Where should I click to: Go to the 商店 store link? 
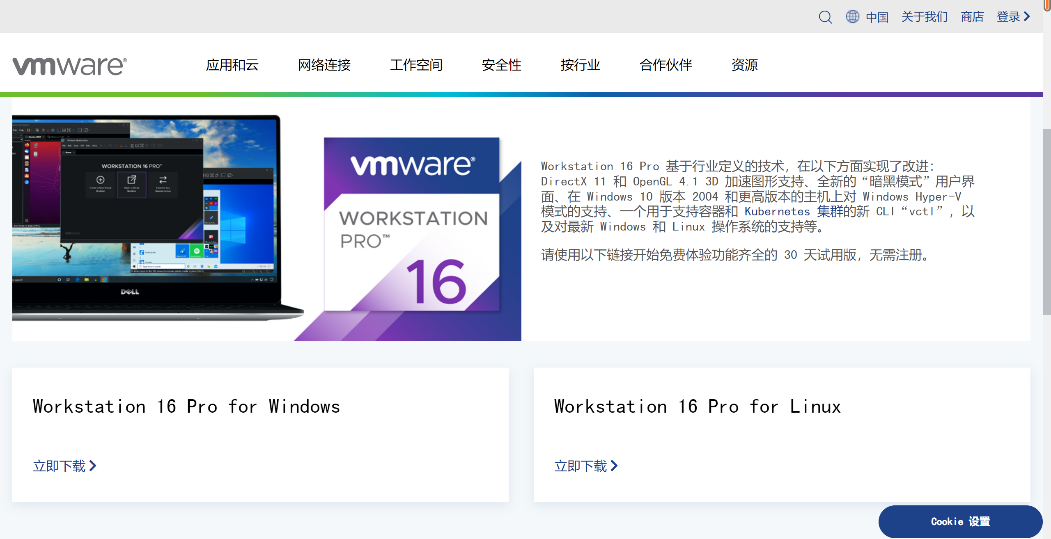point(972,17)
